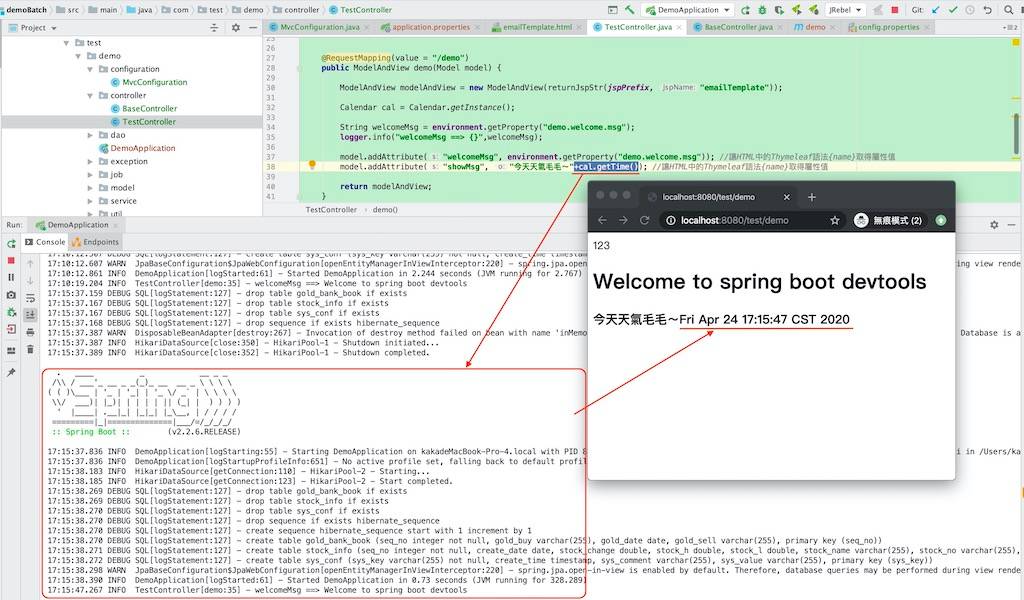This screenshot has width=1024, height=600.
Task: Collapse the controller folder arrow
Action: pos(89,96)
